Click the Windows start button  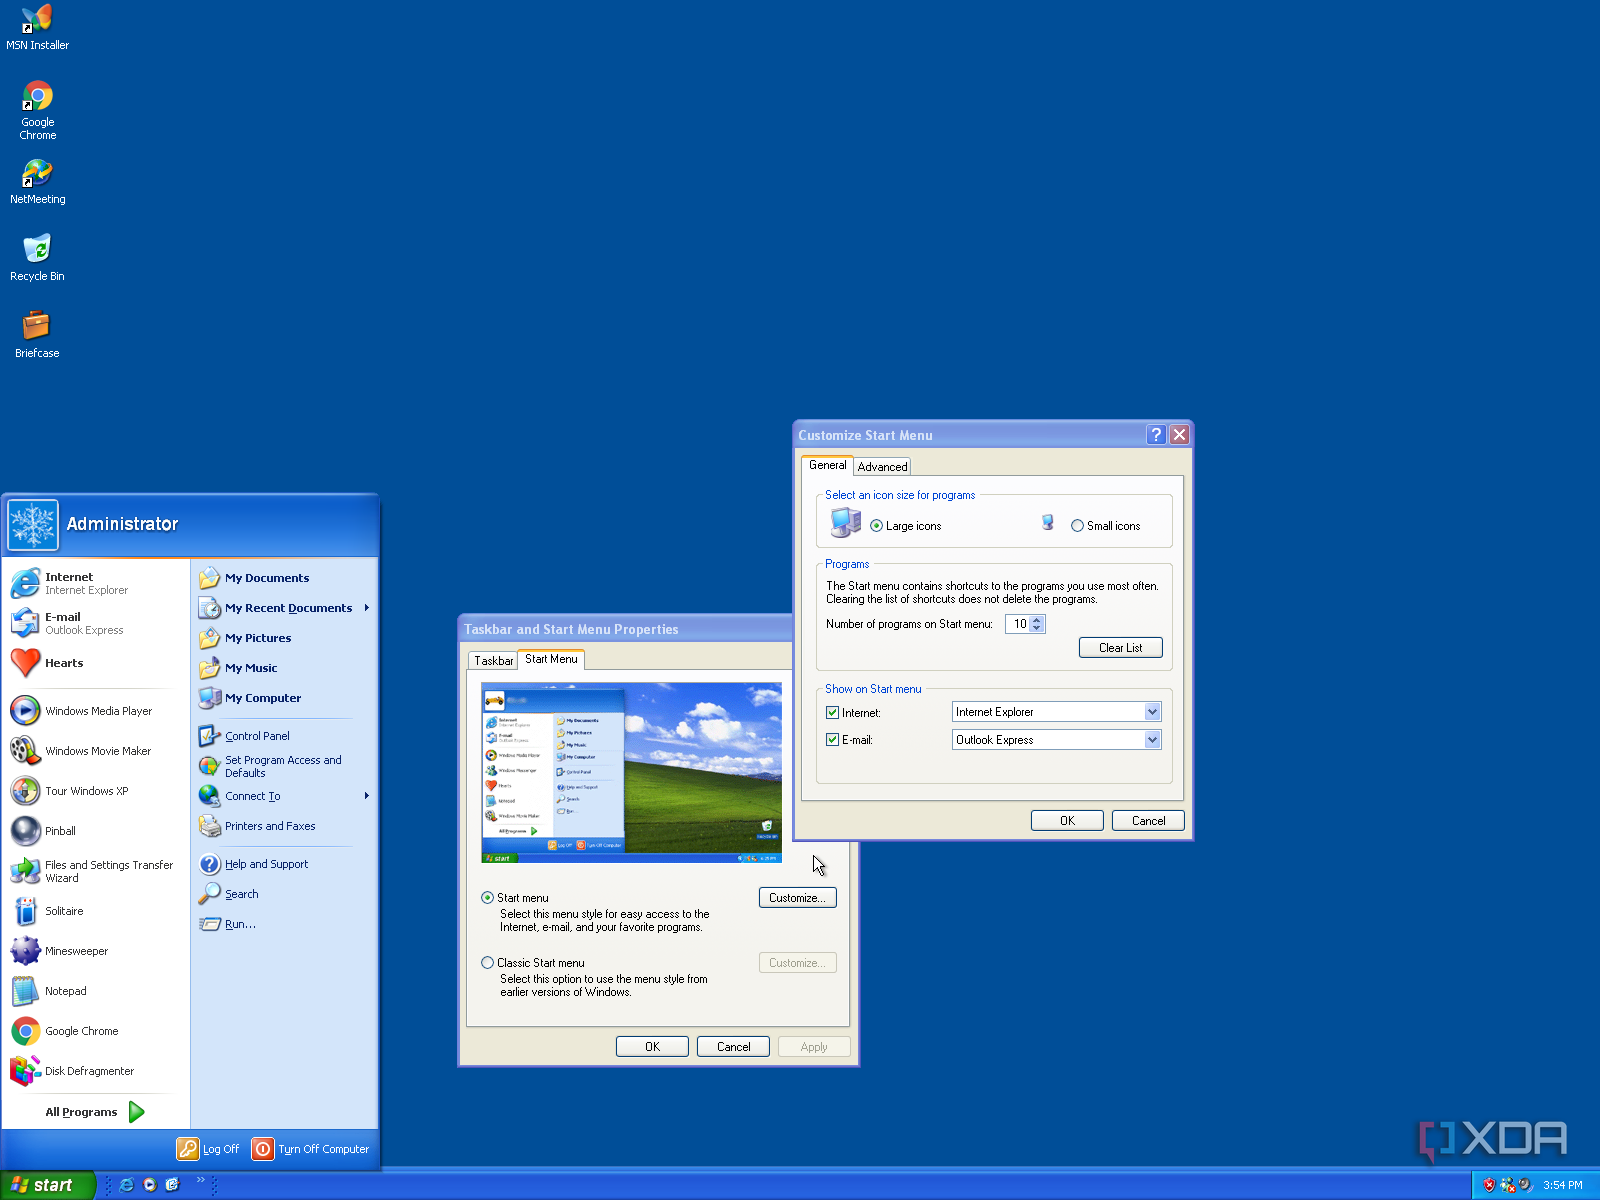point(47,1185)
